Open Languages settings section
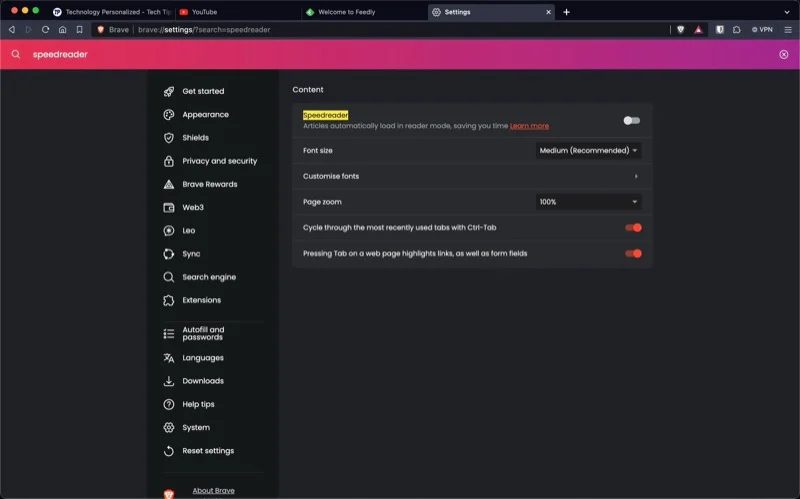The height and width of the screenshot is (499, 800). [203, 358]
